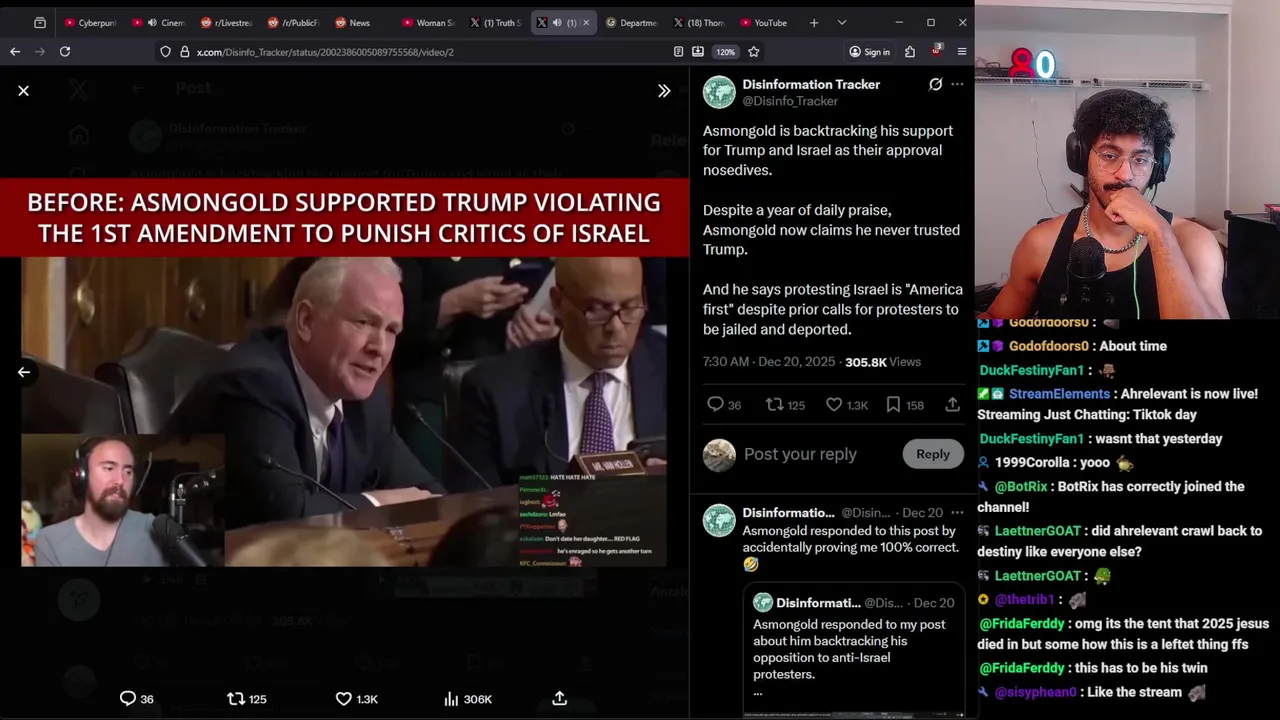Like the post from the bottom video bar
The width and height of the screenshot is (1280, 720).
pyautogui.click(x=356, y=699)
